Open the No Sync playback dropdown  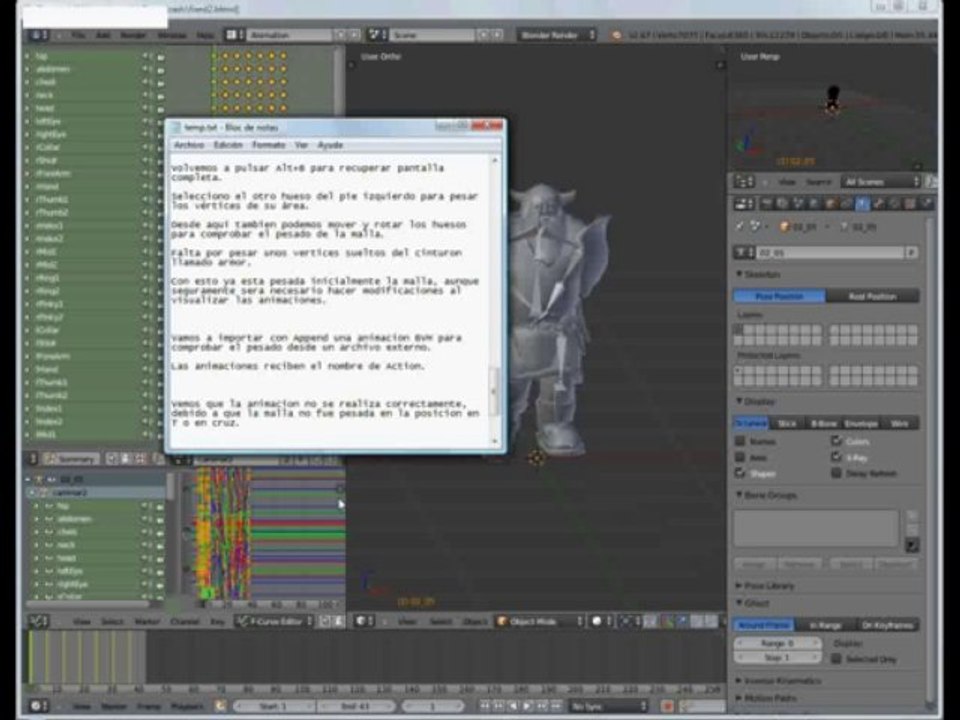[x=608, y=707]
